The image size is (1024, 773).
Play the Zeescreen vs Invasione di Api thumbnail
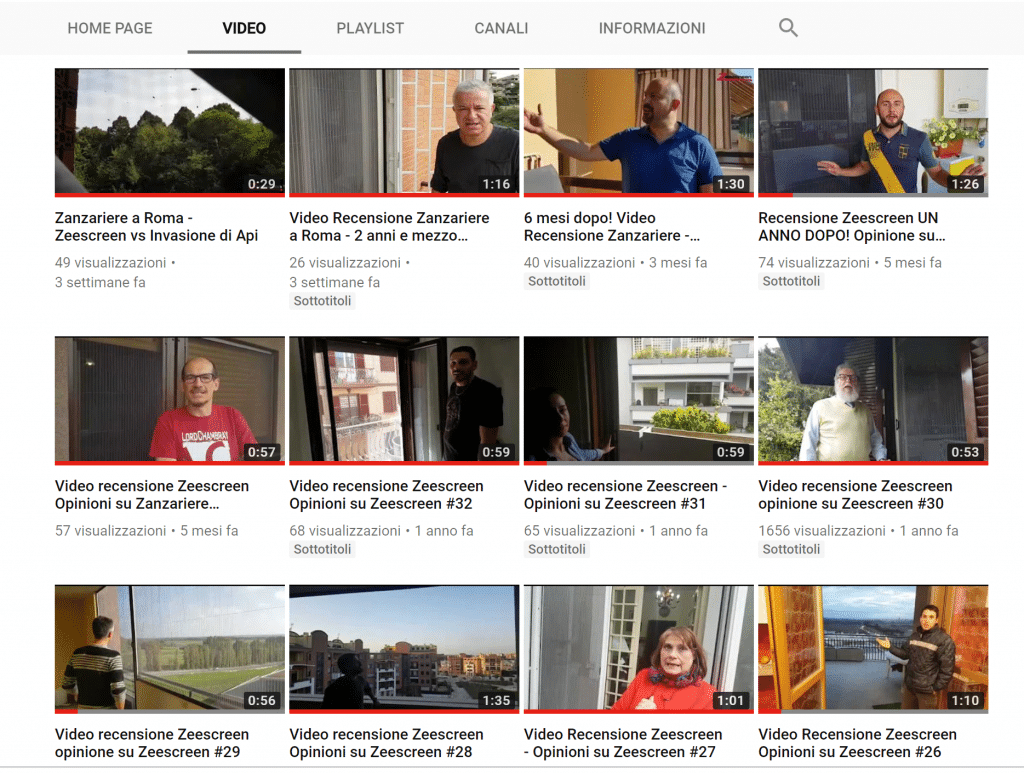[x=170, y=132]
